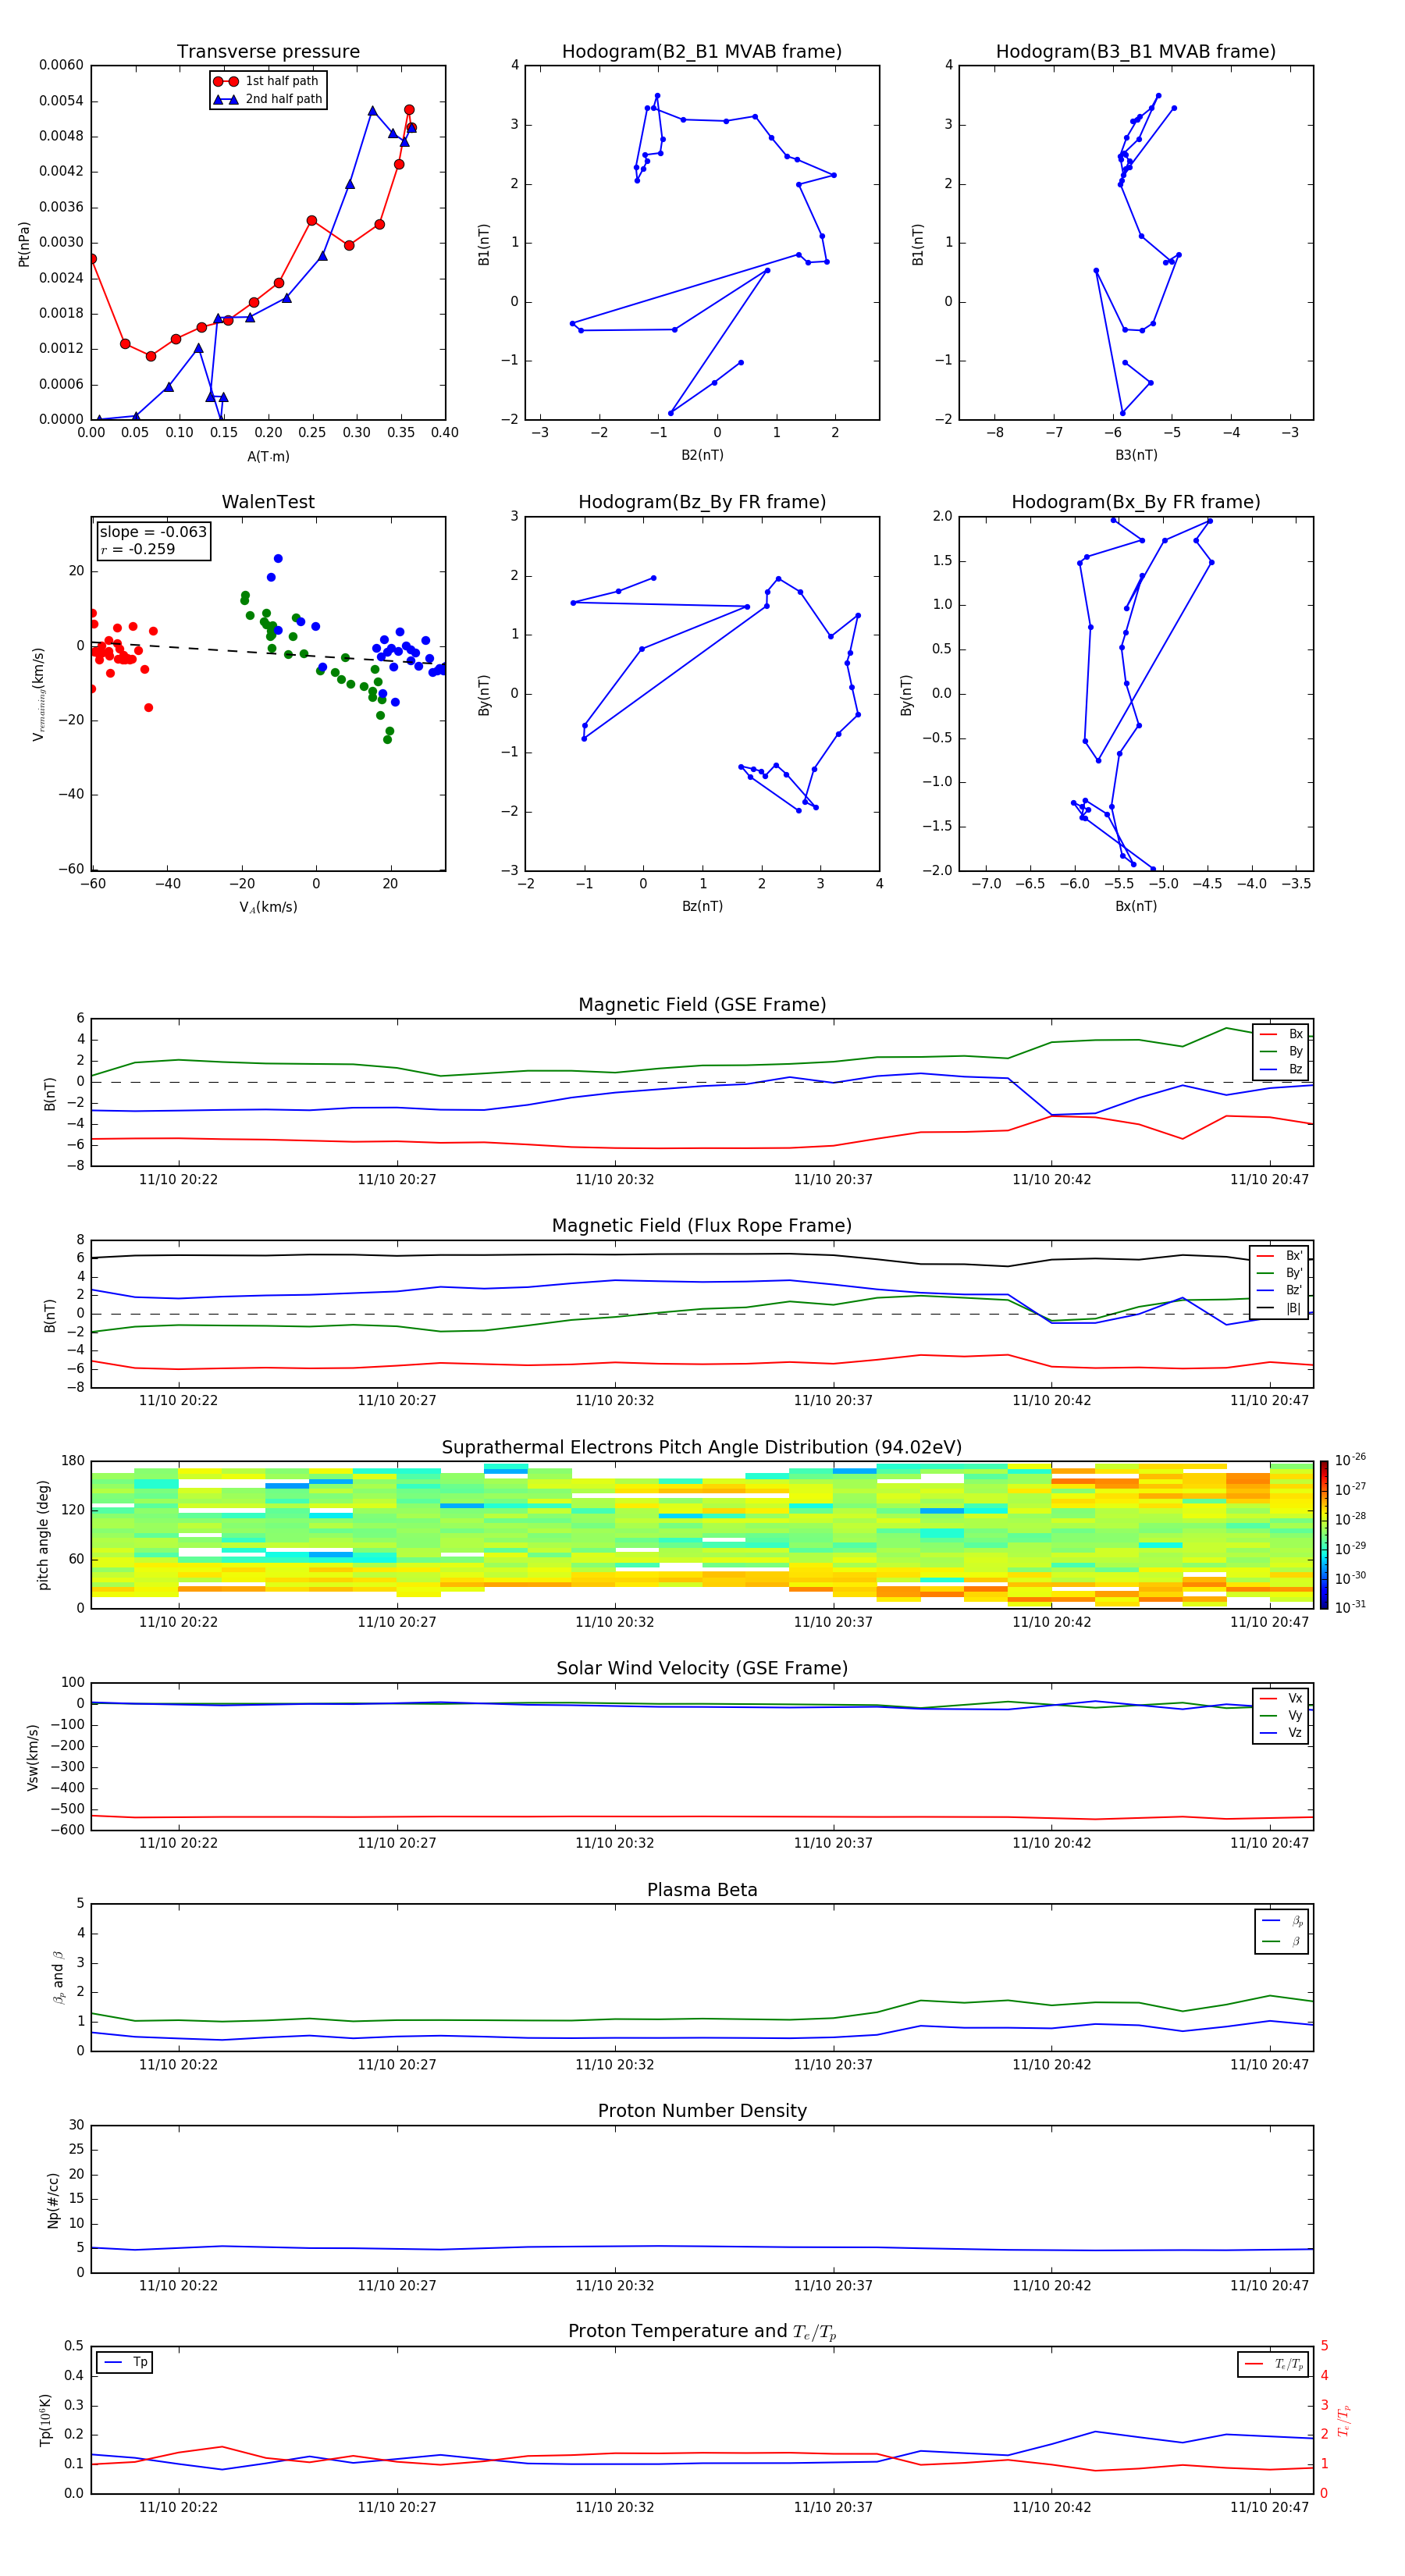The width and height of the screenshot is (1405, 2576).
Task: Click the A(T·m) x-axis label
Action: [268, 457]
